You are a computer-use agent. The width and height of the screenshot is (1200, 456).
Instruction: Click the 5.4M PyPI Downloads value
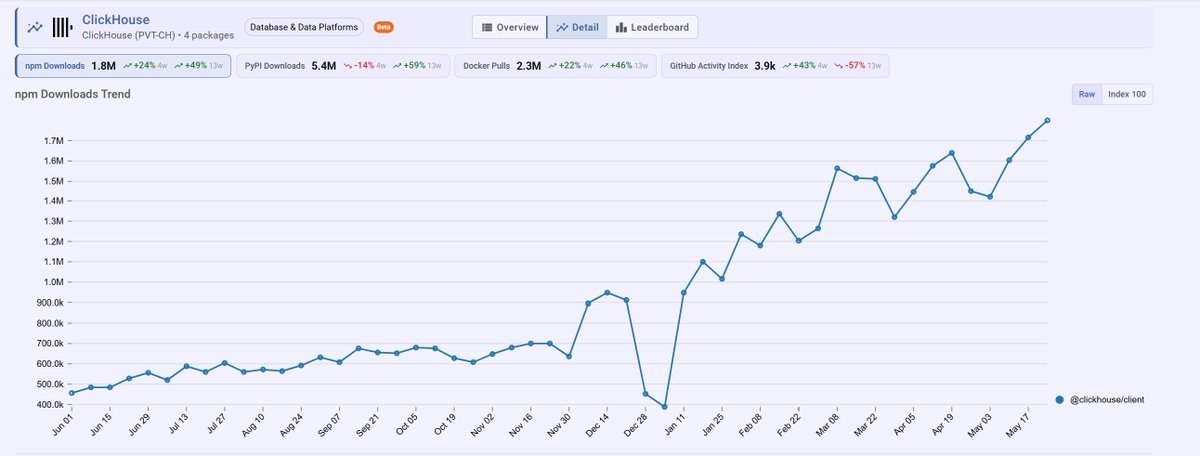[x=324, y=66]
